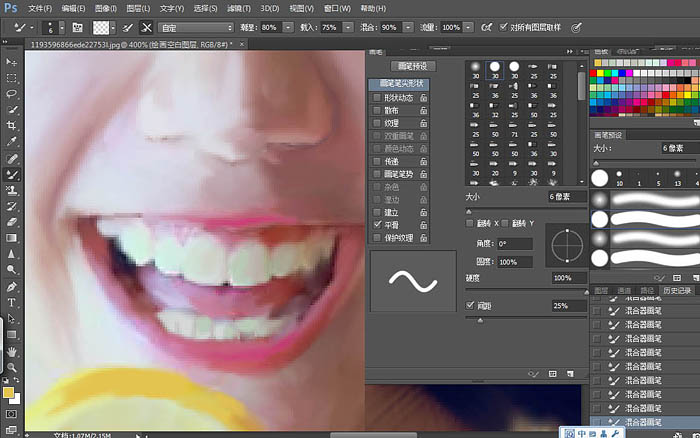Viewport: 700px width, 438px height.
Task: Toggle clean brush after each stroke icon
Action: (x=146, y=28)
